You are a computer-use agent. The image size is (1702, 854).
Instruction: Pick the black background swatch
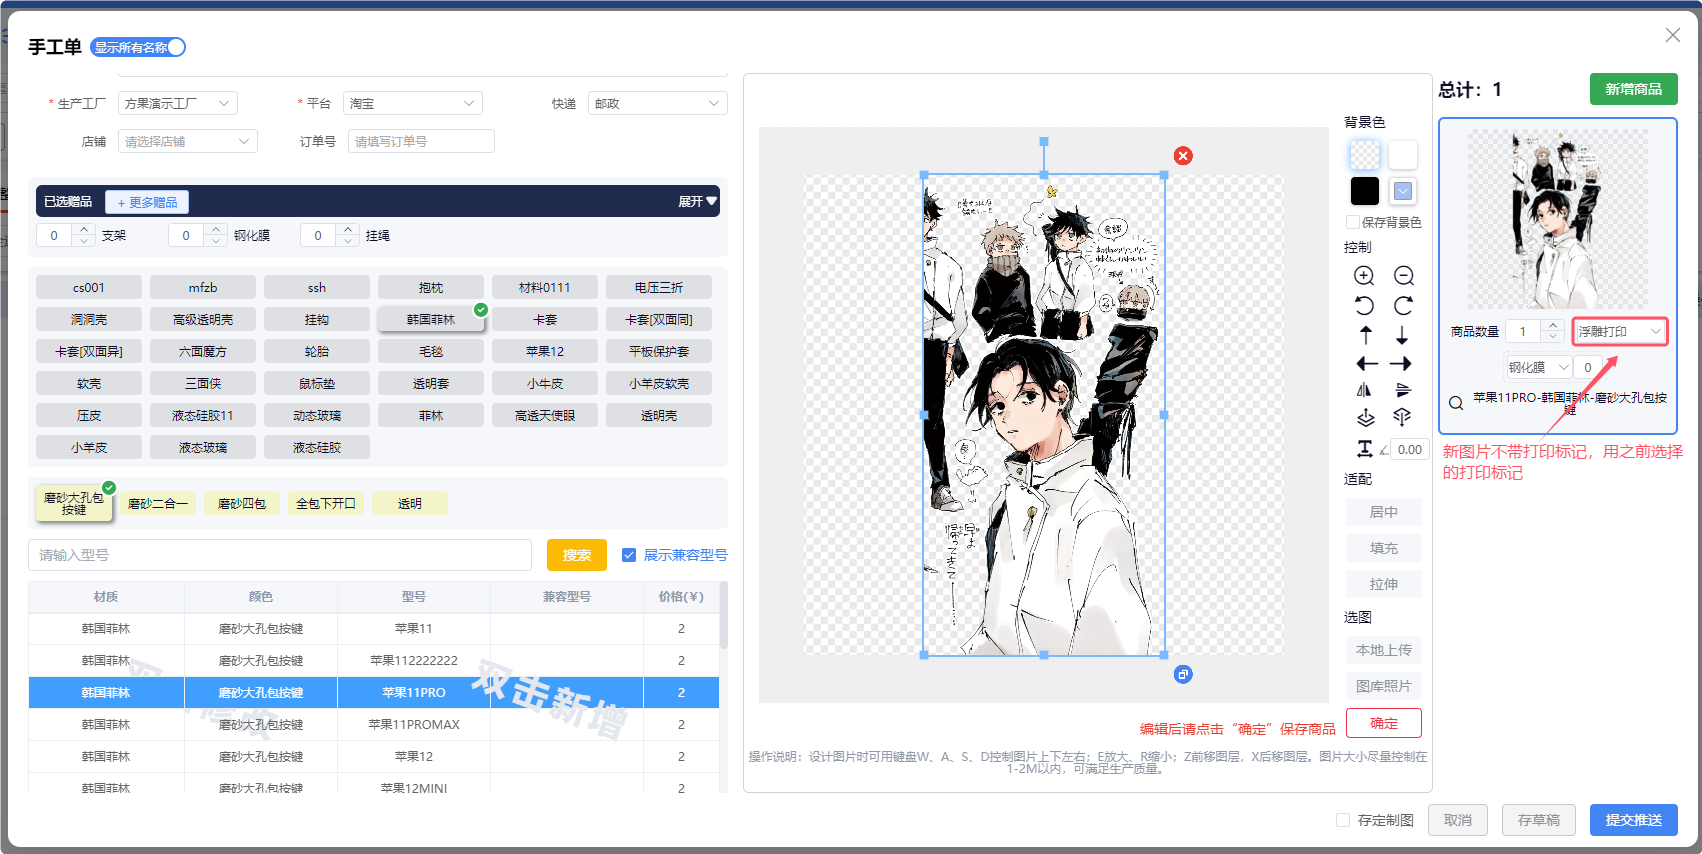[x=1365, y=191]
